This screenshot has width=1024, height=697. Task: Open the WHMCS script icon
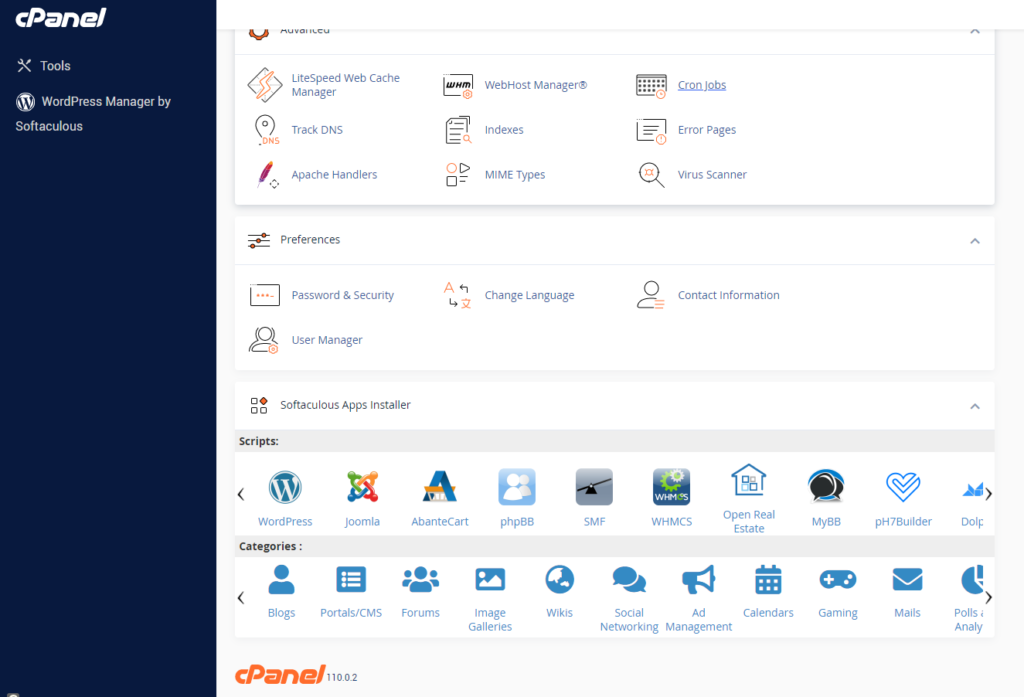[x=671, y=488]
